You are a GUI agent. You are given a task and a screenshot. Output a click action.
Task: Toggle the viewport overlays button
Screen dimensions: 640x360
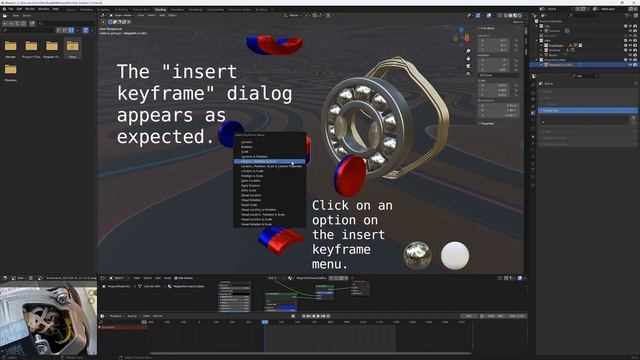click(489, 16)
